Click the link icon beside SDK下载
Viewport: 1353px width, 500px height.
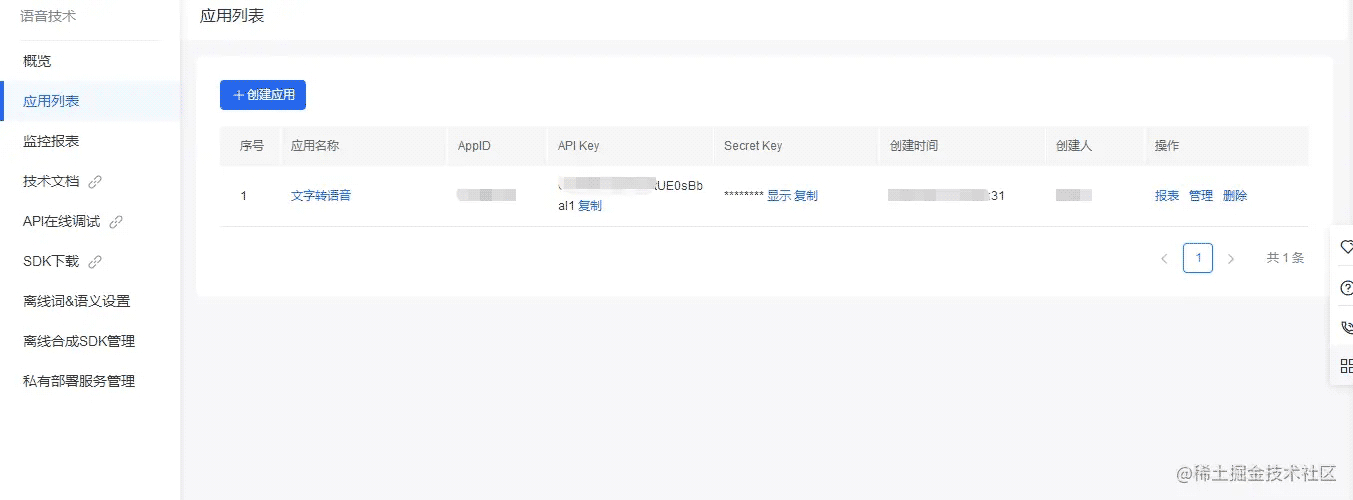(95, 262)
